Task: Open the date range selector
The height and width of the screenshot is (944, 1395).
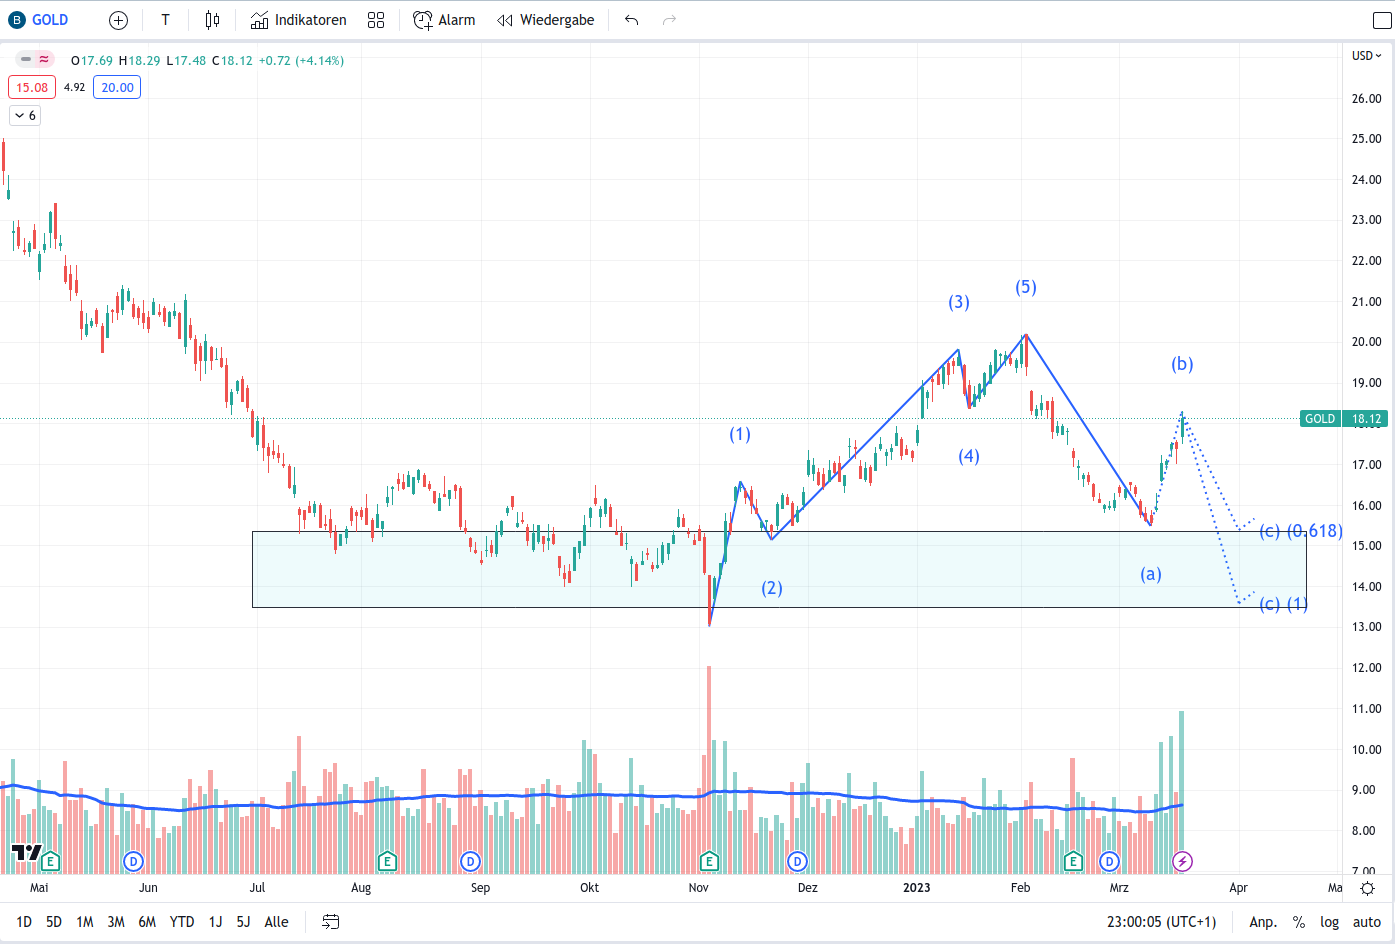Action: (x=330, y=921)
